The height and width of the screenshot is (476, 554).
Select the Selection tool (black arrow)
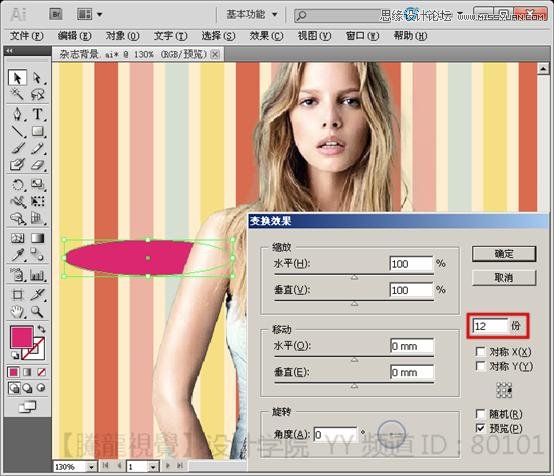click(17, 78)
